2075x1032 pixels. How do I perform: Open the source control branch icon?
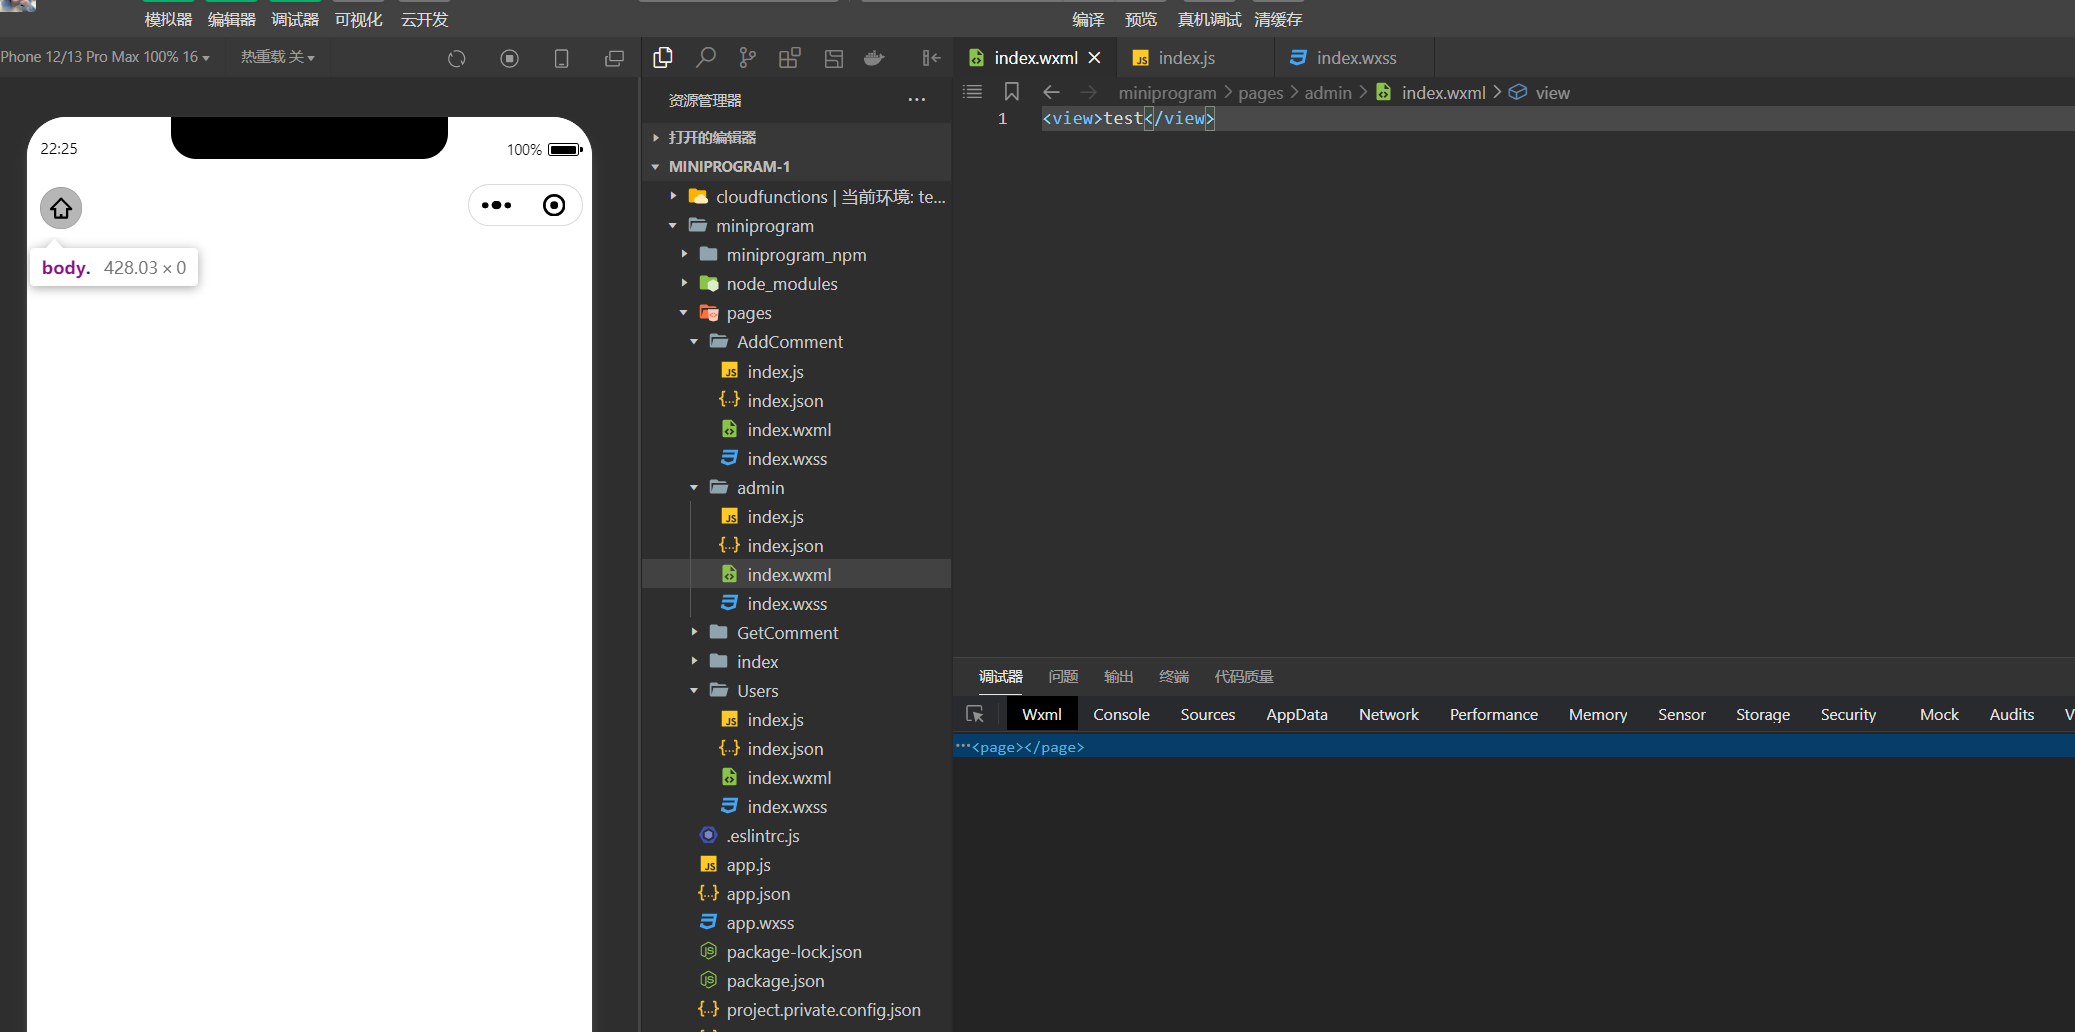(x=747, y=58)
